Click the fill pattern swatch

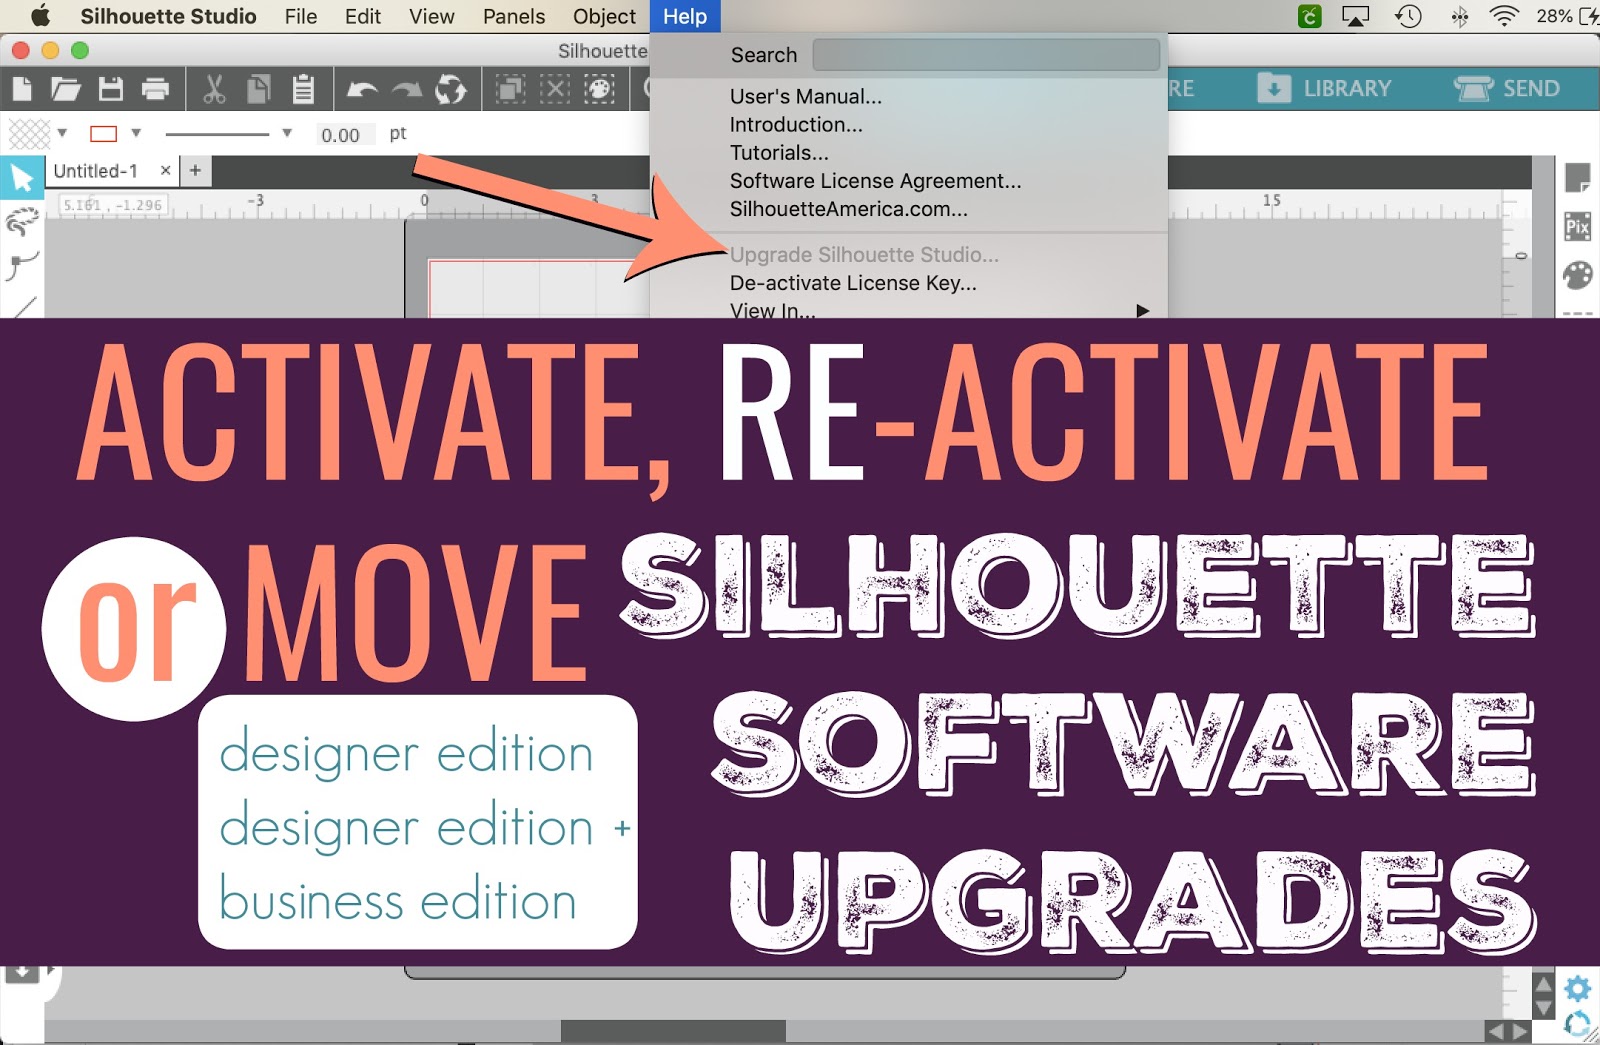[x=29, y=133]
